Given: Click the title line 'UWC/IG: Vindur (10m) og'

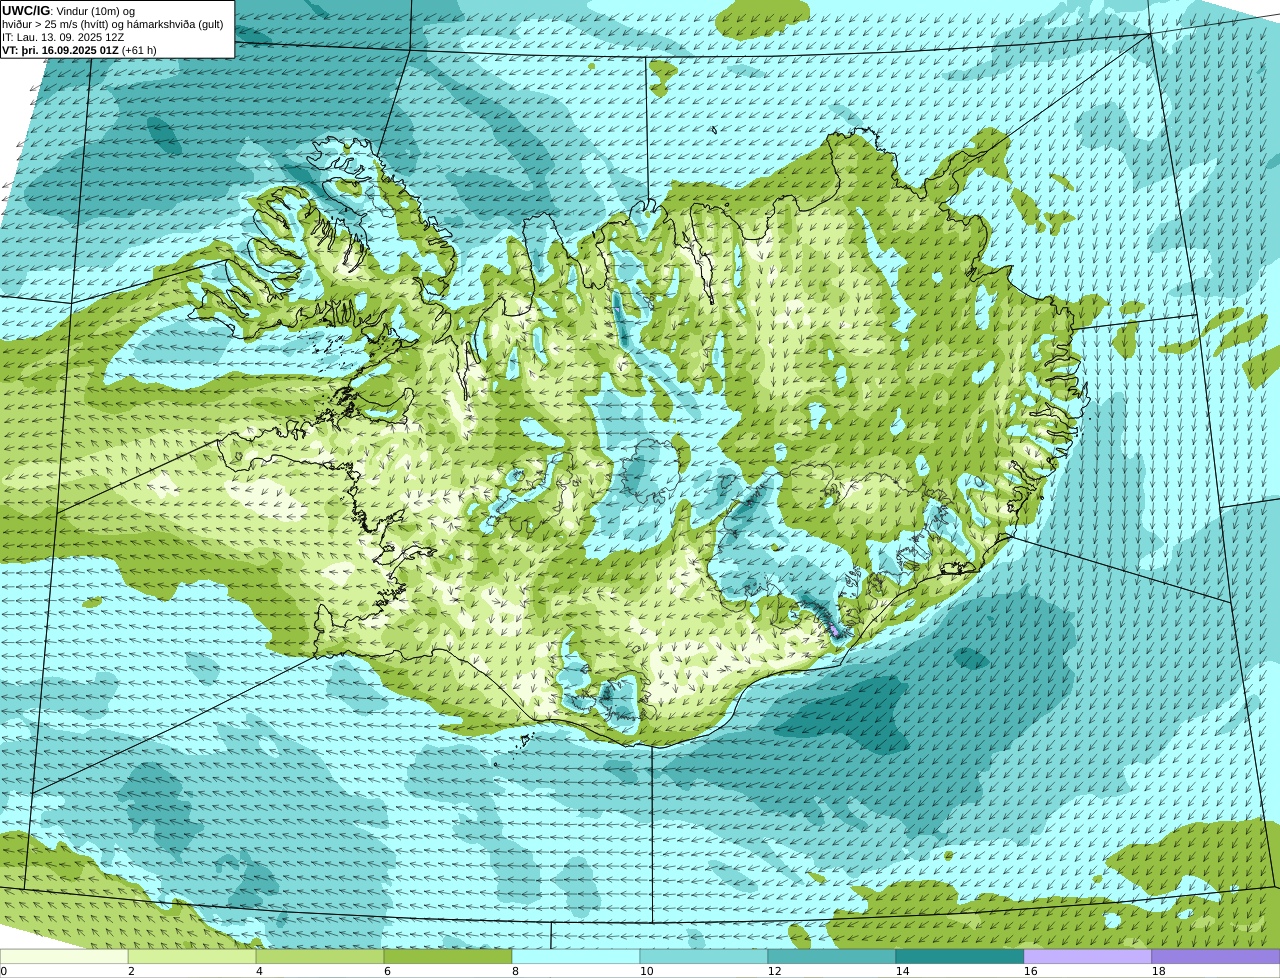Looking at the screenshot, I should [x=69, y=11].
